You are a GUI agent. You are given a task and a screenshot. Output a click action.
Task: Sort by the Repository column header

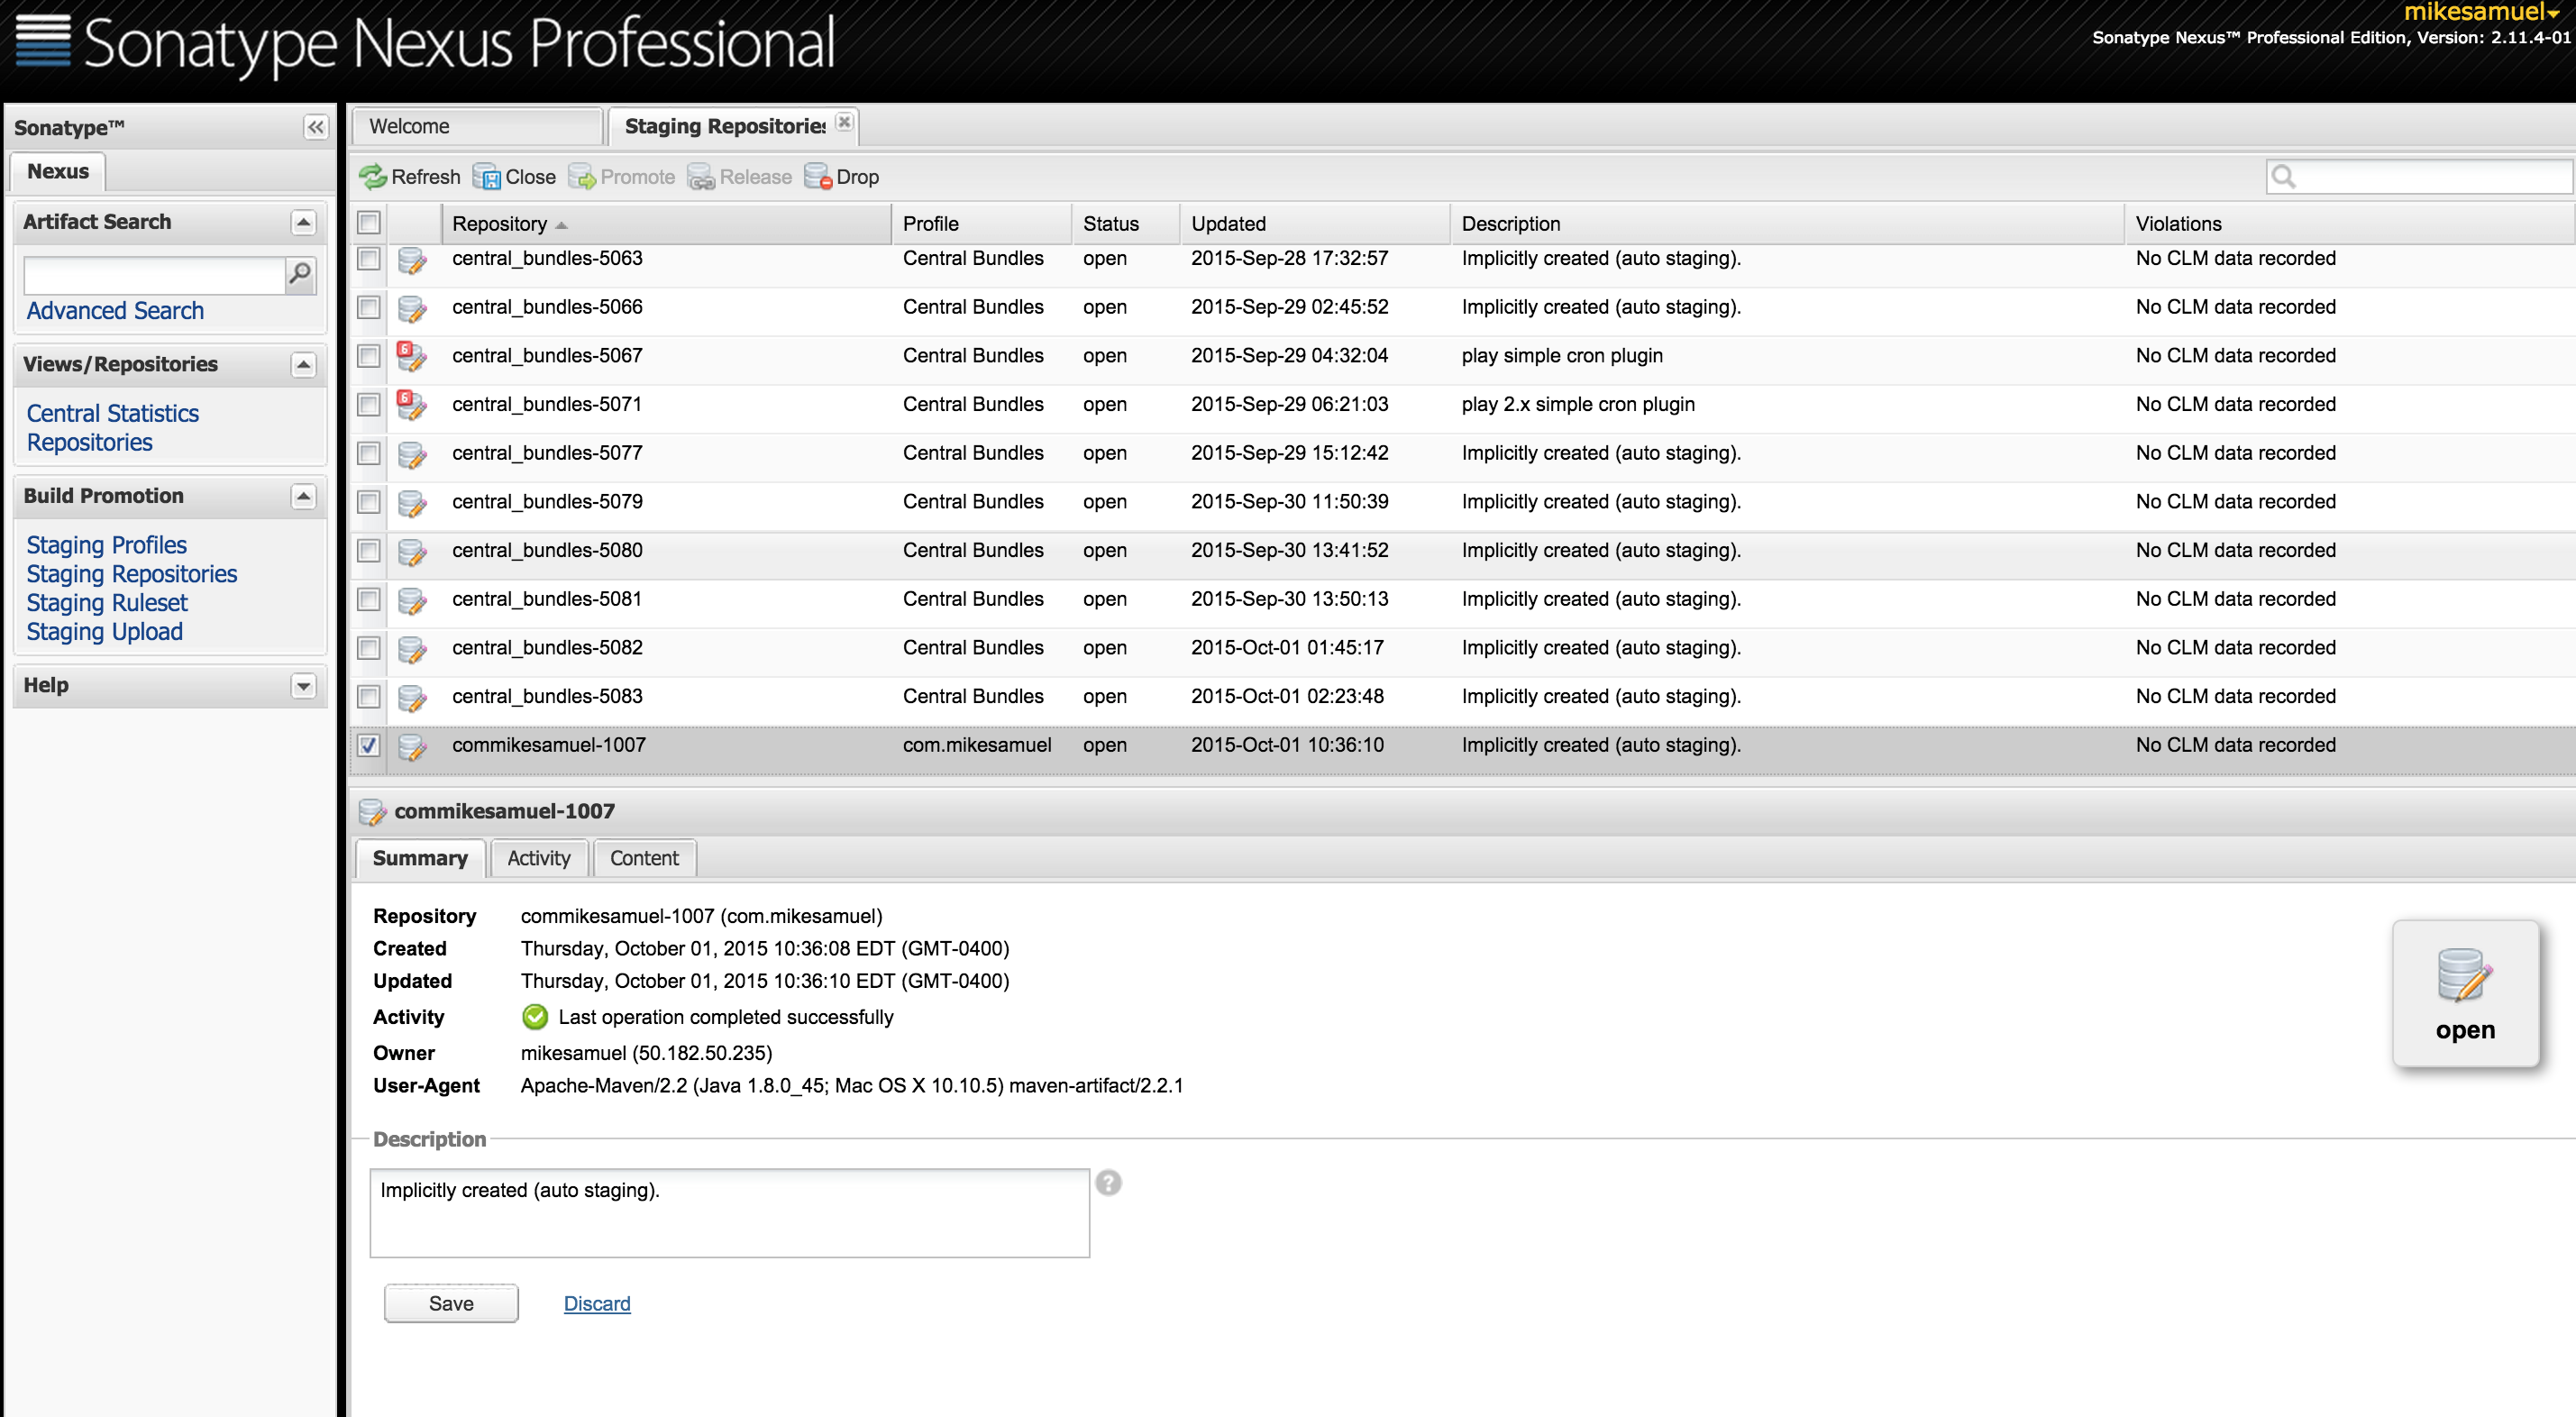pyautogui.click(x=666, y=224)
